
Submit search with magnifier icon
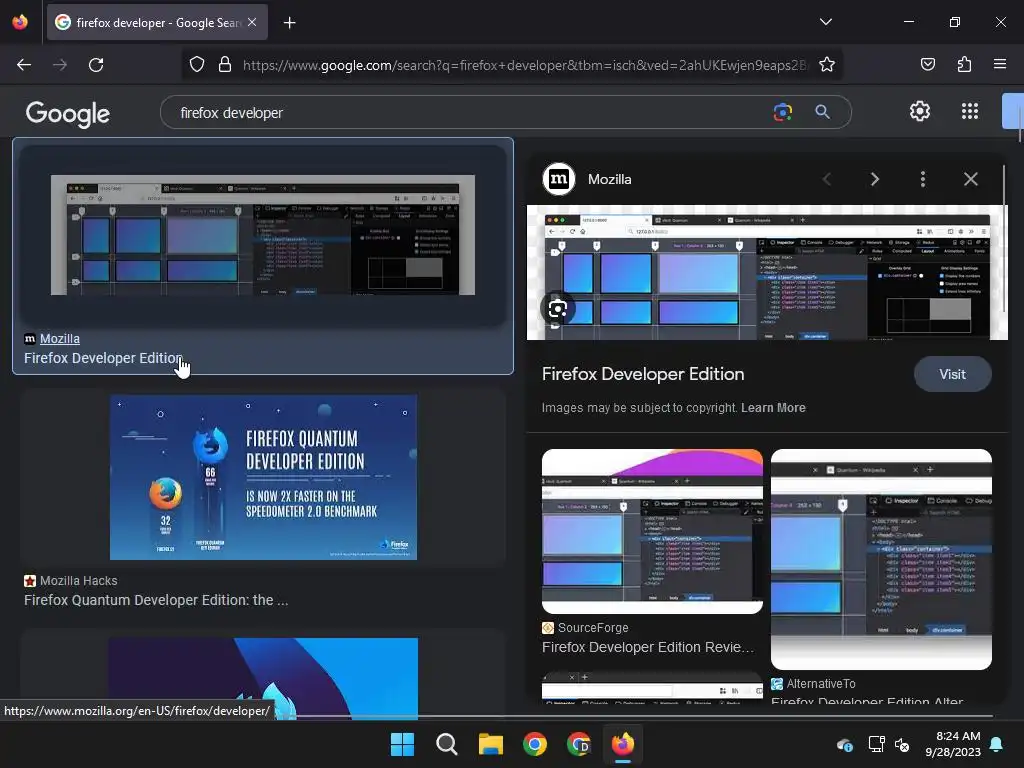822,112
